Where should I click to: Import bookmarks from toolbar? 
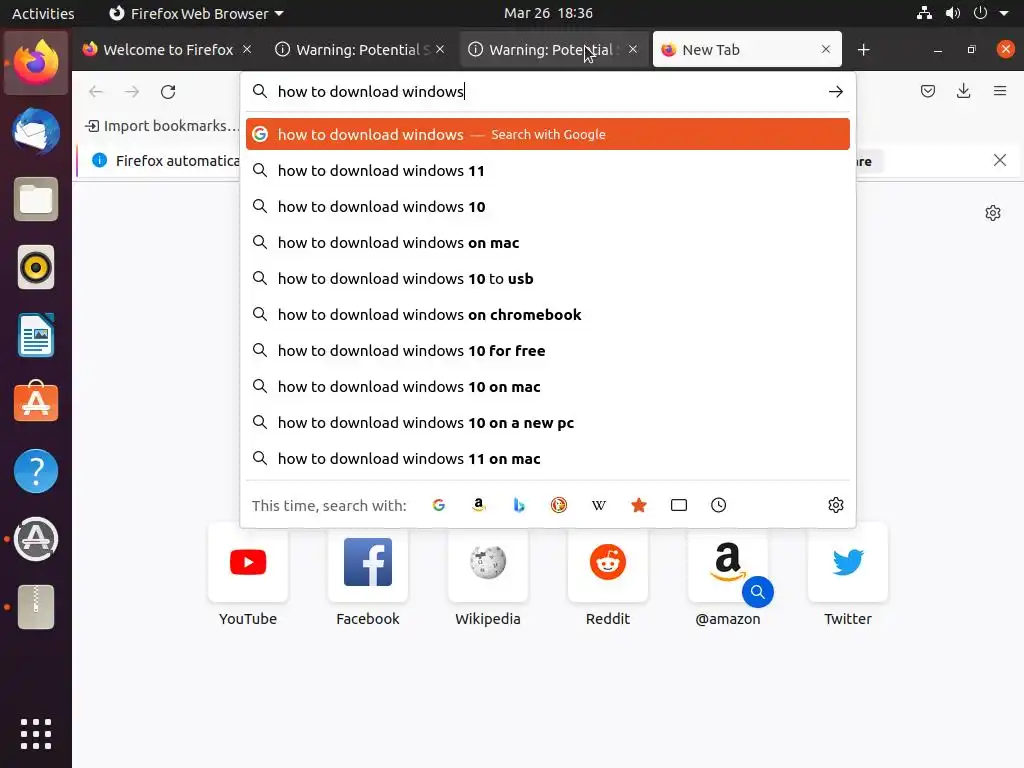(161, 125)
